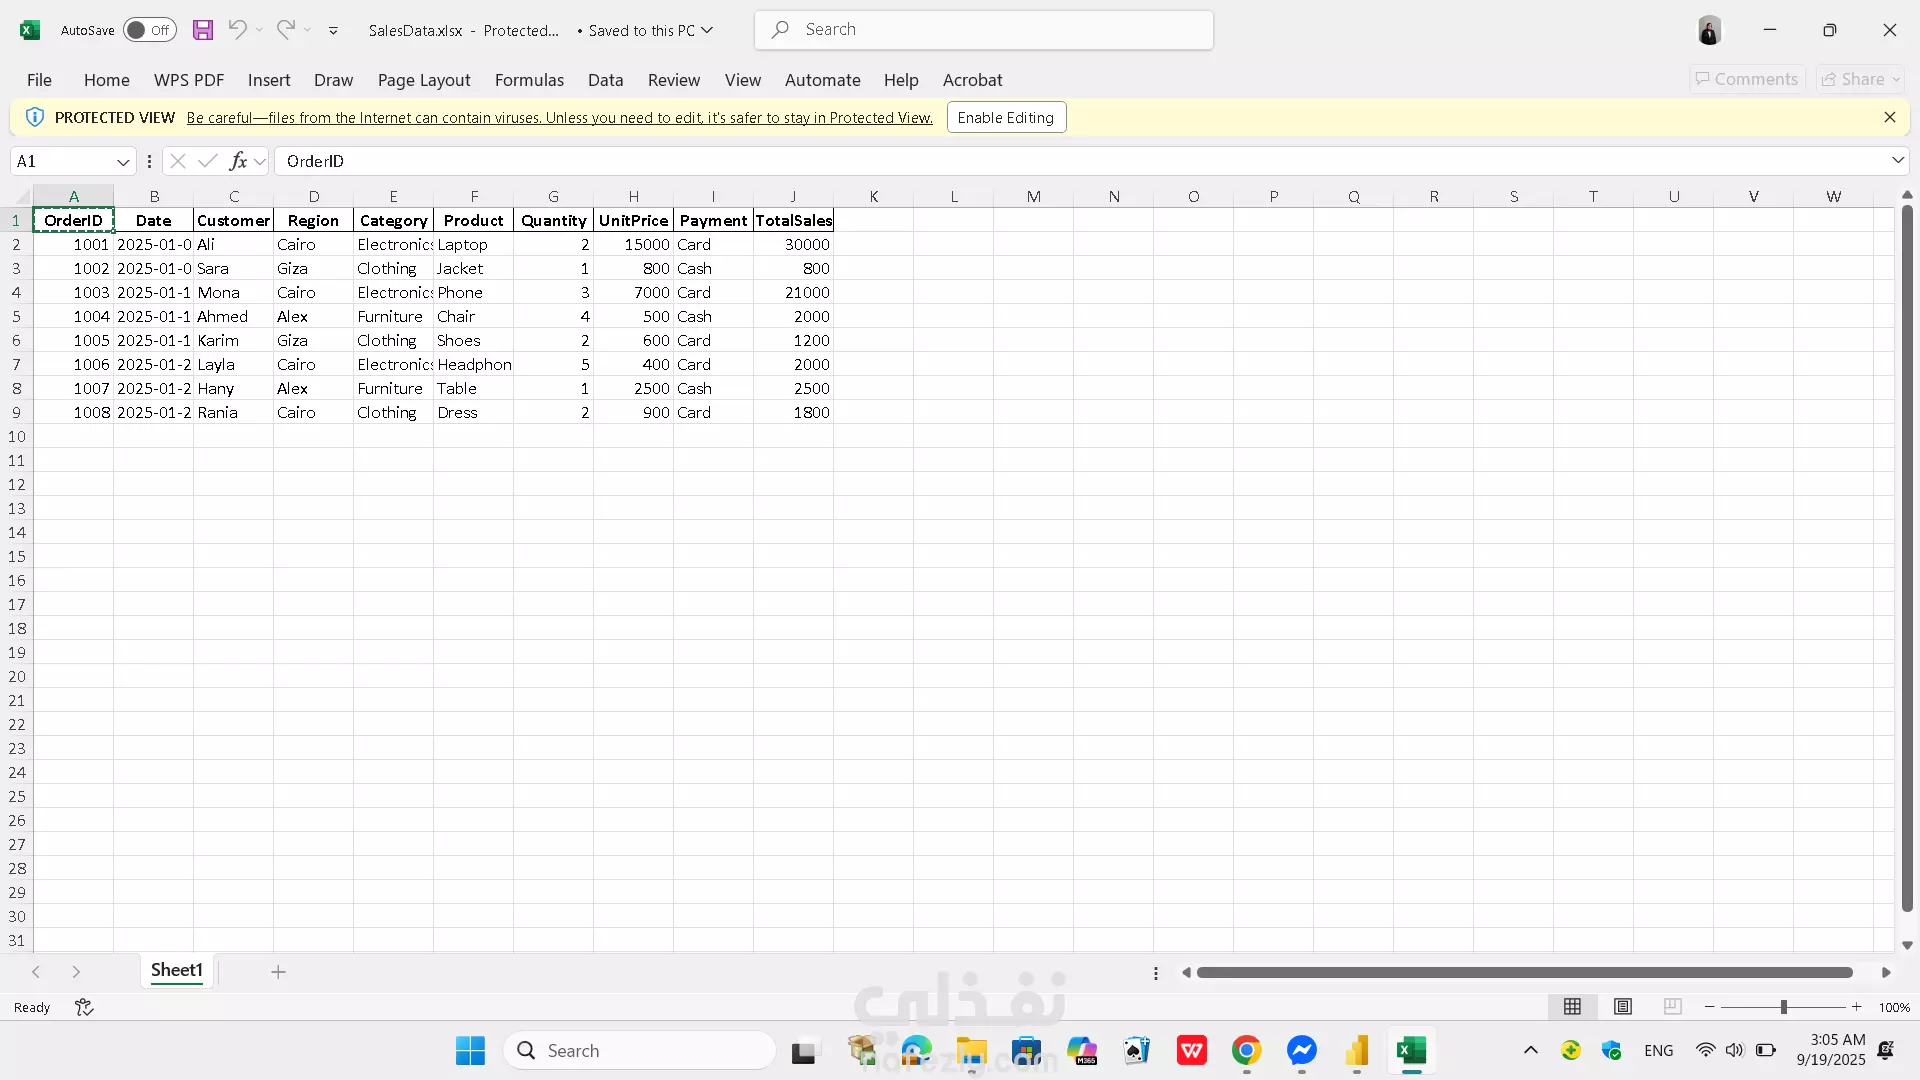Image resolution: width=1920 pixels, height=1080 pixels.
Task: Click the Save icon in title bar
Action: coord(203,30)
